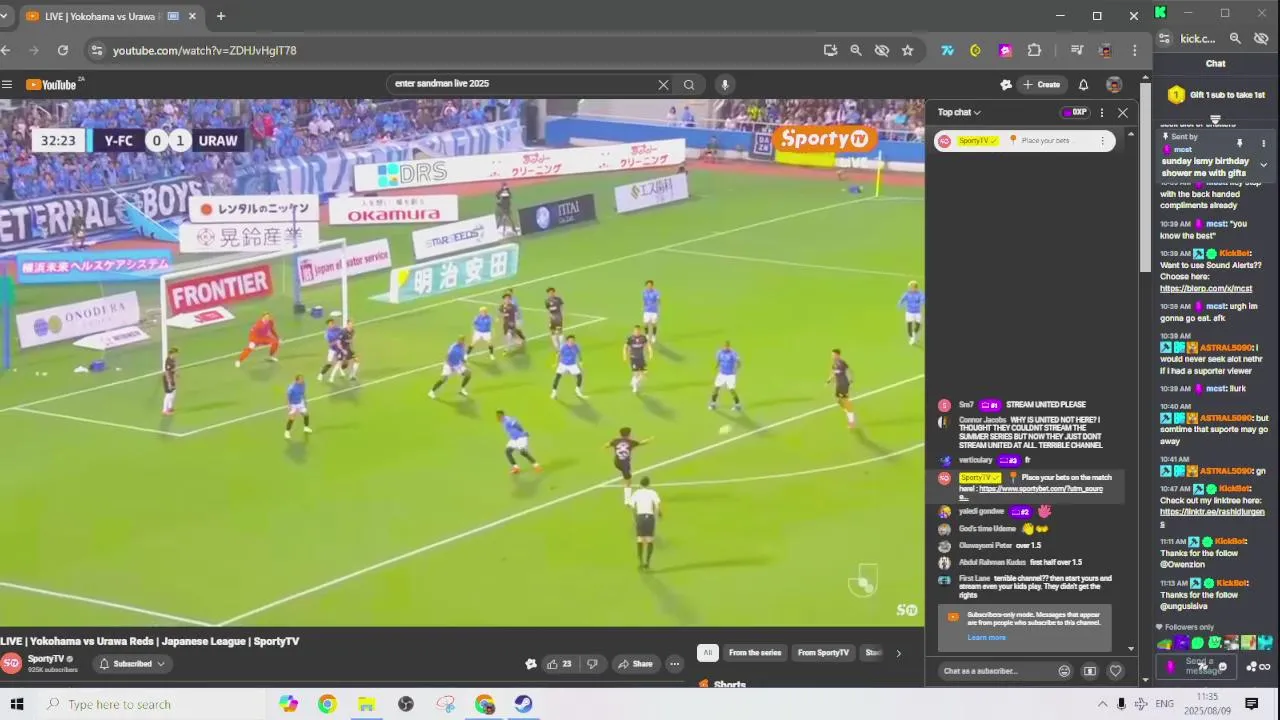The width and height of the screenshot is (1280, 720).
Task: Expand the Subscribed notification dropdown
Action: pyautogui.click(x=132, y=664)
